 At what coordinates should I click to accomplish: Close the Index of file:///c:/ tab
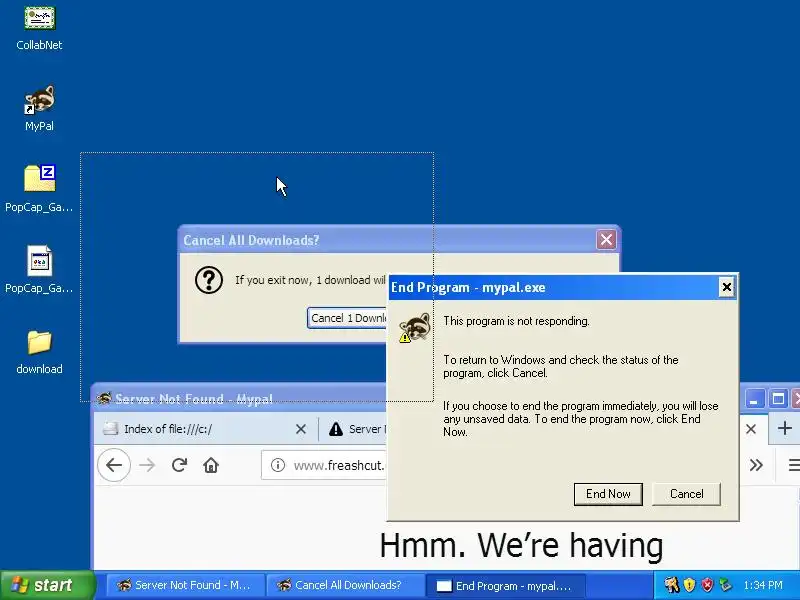(301, 429)
